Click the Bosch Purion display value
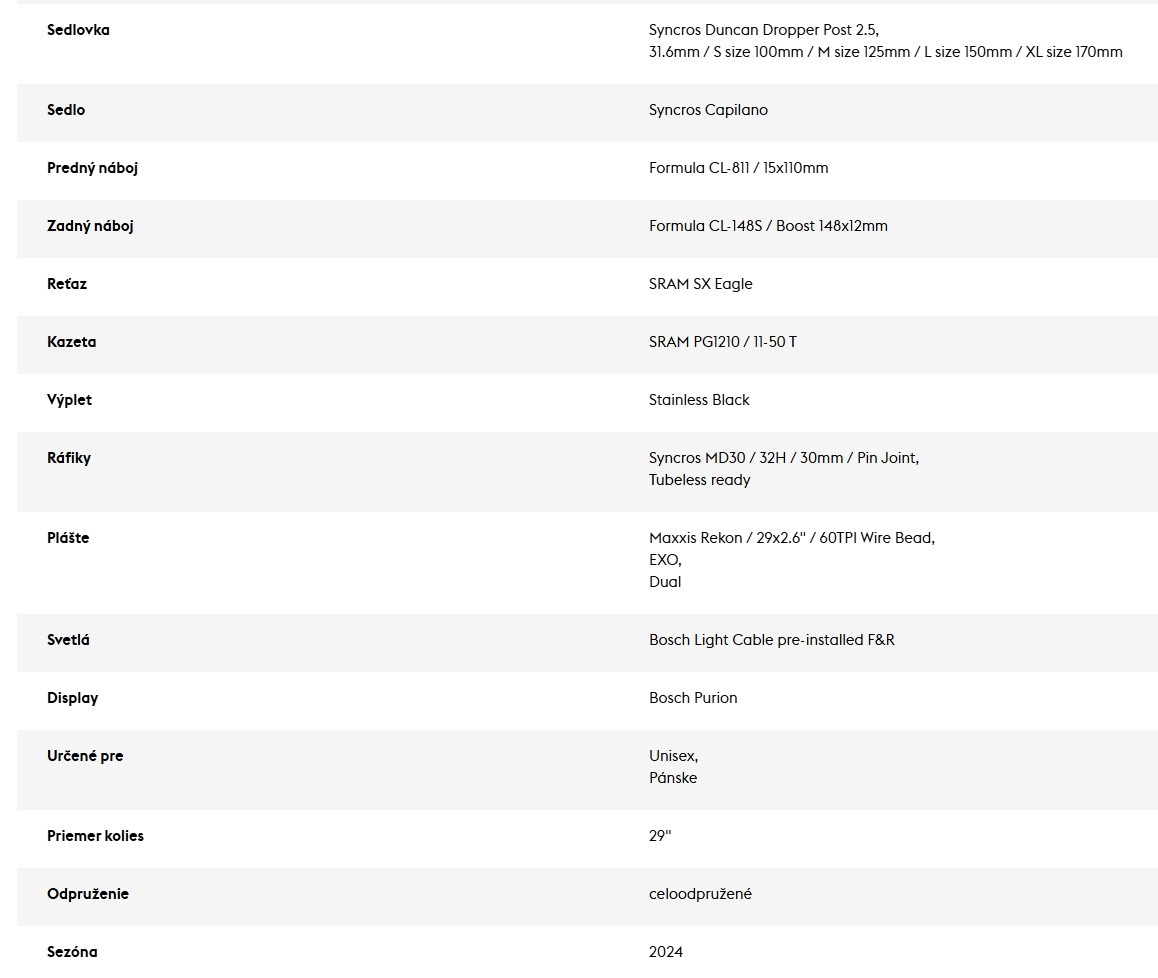 pos(693,698)
